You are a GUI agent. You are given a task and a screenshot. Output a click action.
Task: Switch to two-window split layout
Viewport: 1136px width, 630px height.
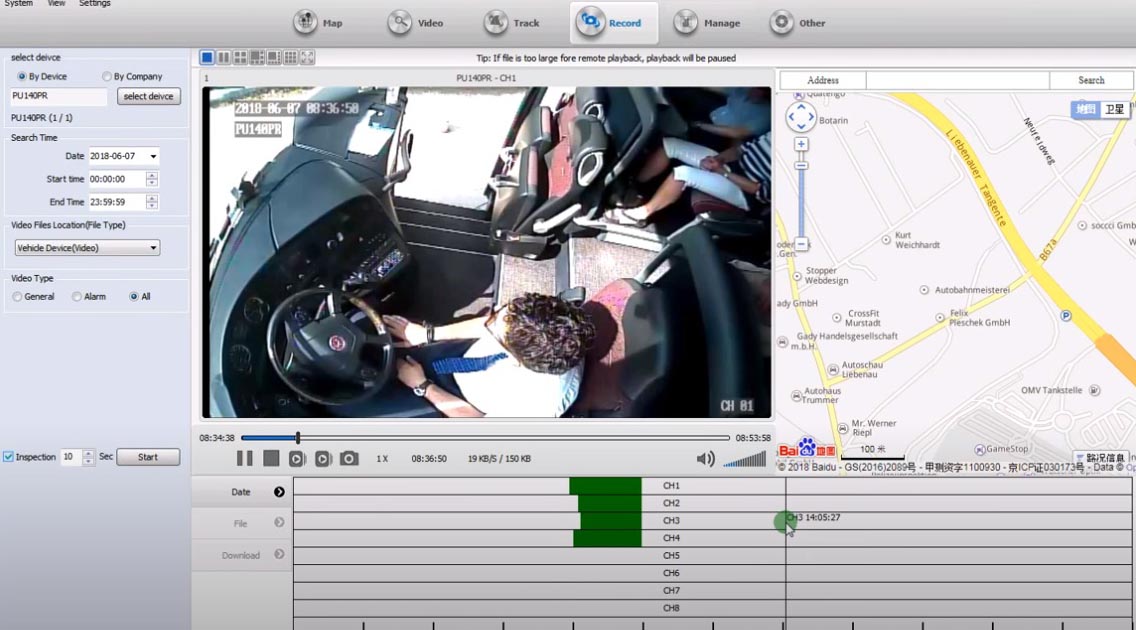tap(224, 57)
